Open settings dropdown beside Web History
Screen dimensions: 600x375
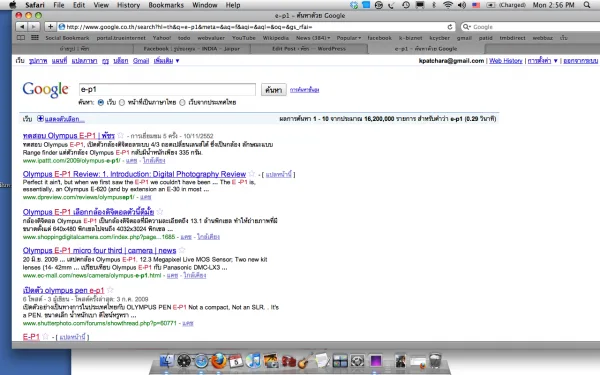542,61
